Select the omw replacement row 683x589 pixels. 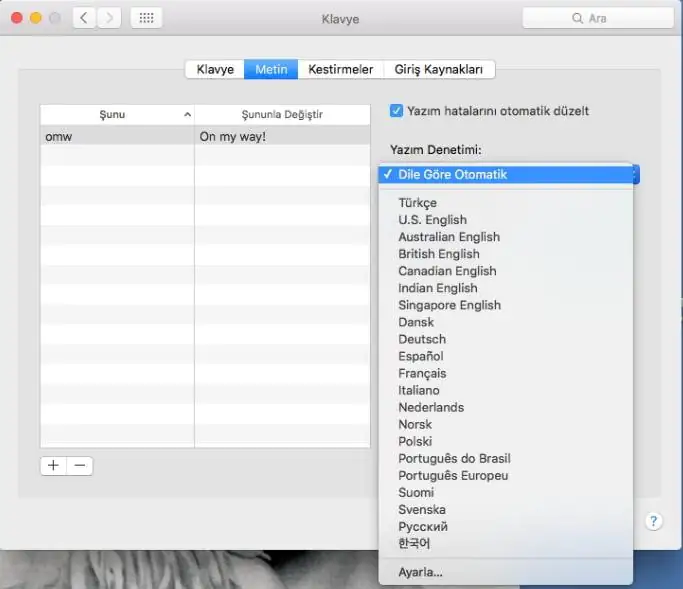click(117, 135)
